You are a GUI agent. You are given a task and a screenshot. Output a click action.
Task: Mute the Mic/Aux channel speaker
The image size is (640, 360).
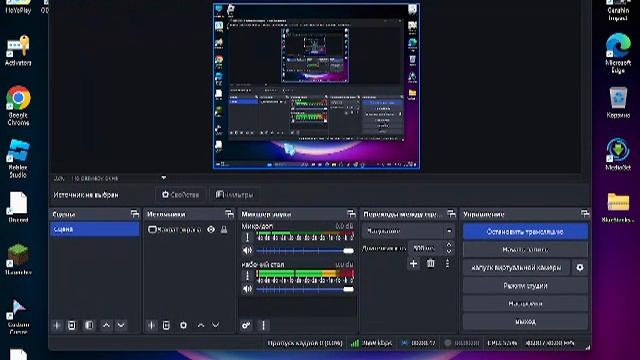pos(247,251)
